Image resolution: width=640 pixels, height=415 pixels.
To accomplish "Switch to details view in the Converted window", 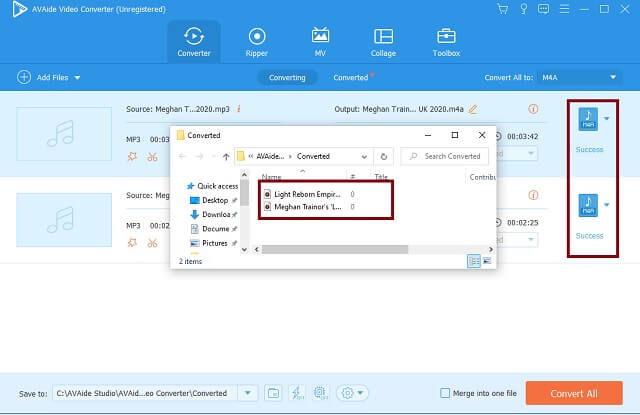I will tap(474, 261).
